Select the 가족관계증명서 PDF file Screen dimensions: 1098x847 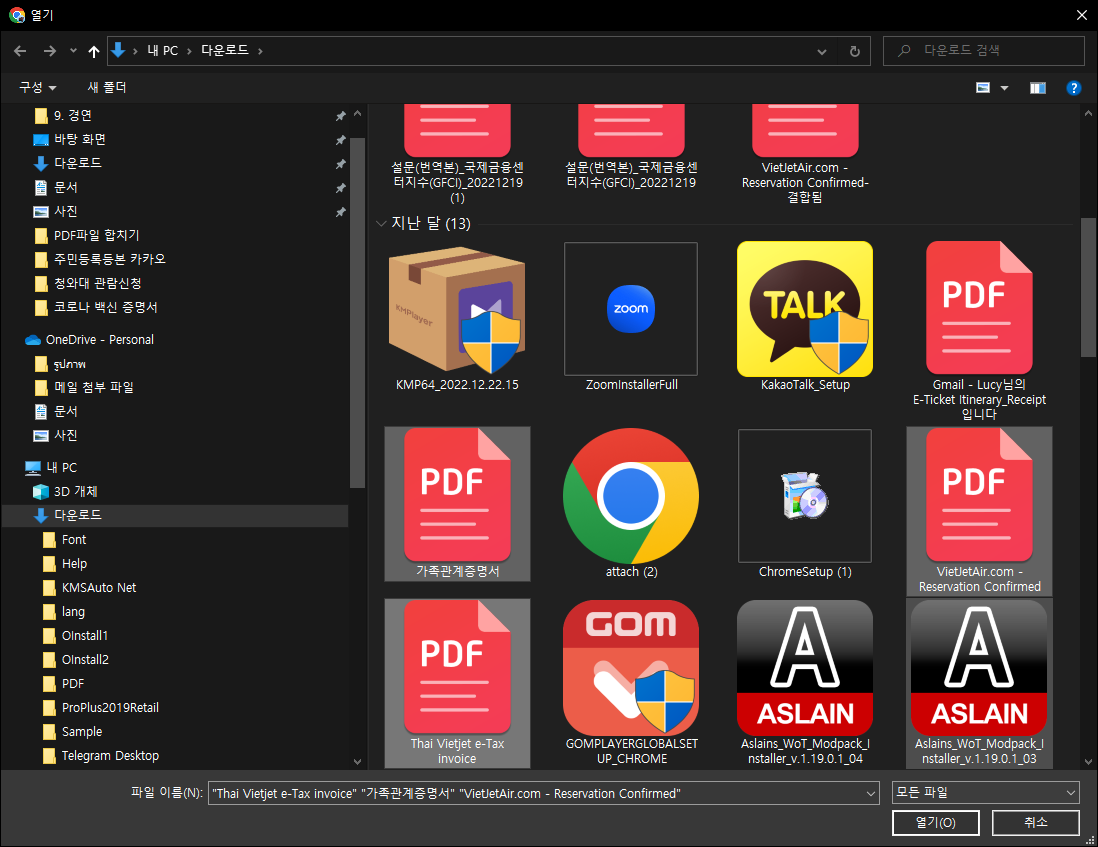pyautogui.click(x=457, y=504)
